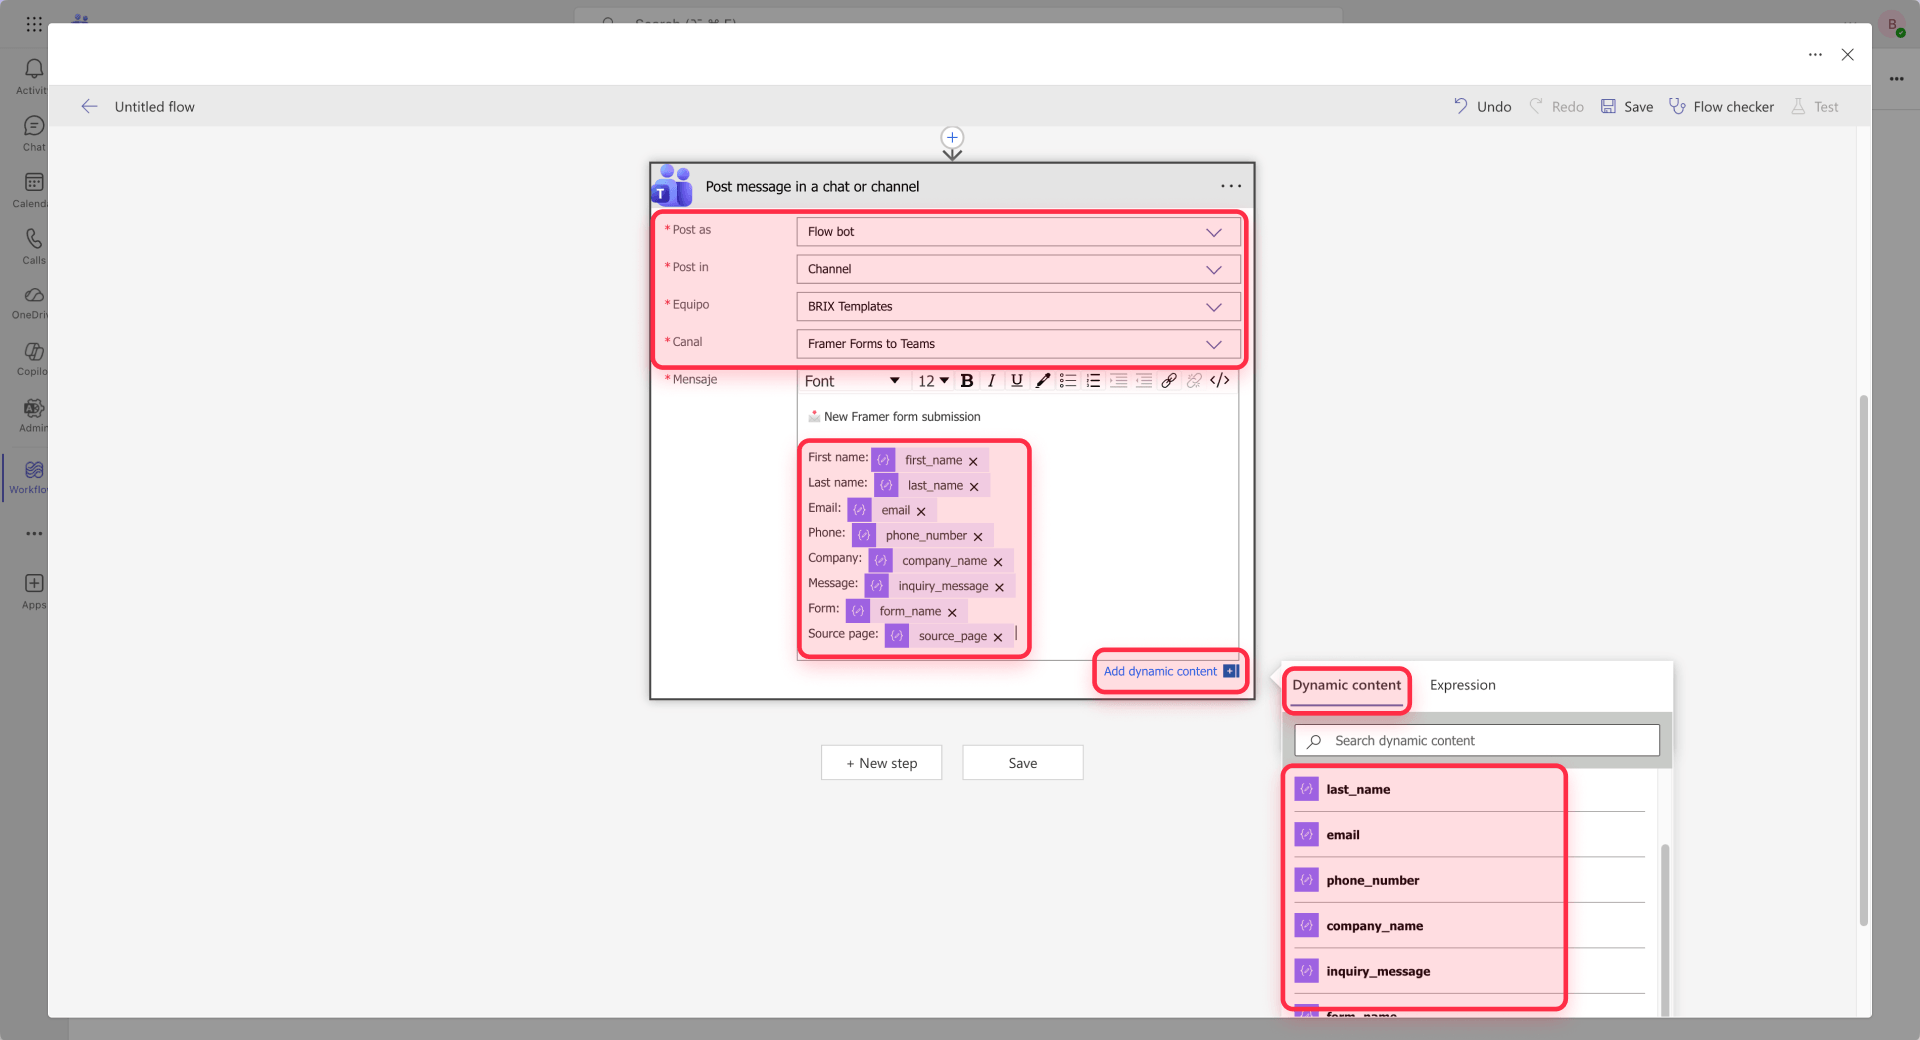Go back with the left arrow
This screenshot has width=1920, height=1040.
point(89,106)
